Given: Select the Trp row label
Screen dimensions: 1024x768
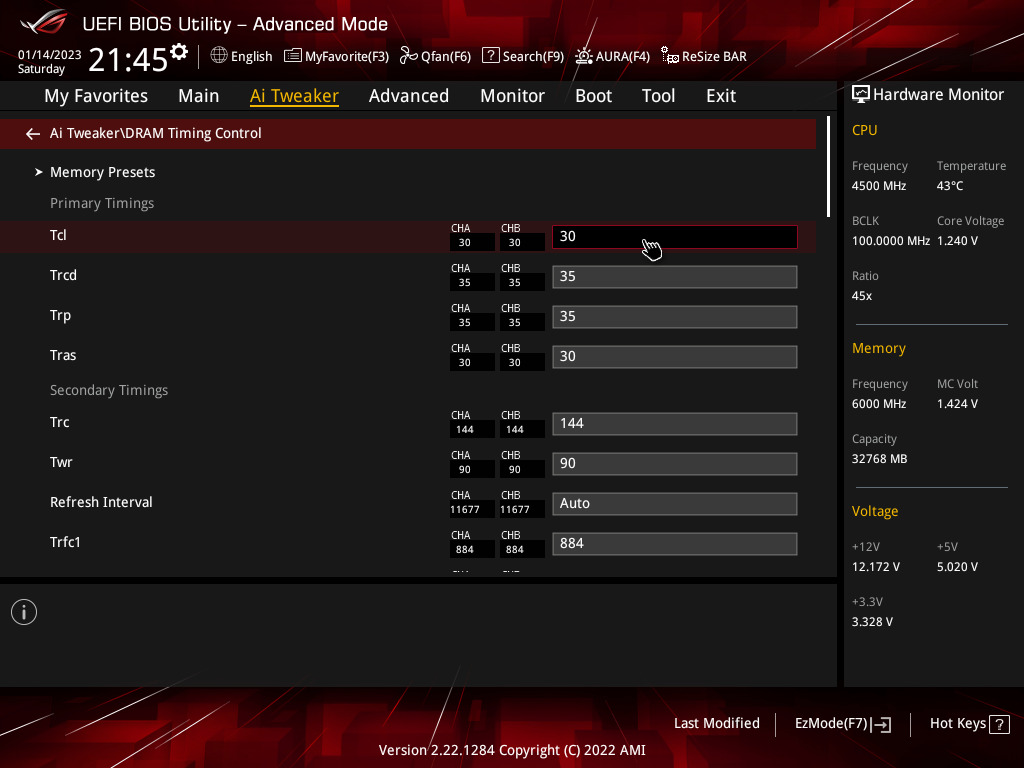Looking at the screenshot, I should [x=60, y=315].
